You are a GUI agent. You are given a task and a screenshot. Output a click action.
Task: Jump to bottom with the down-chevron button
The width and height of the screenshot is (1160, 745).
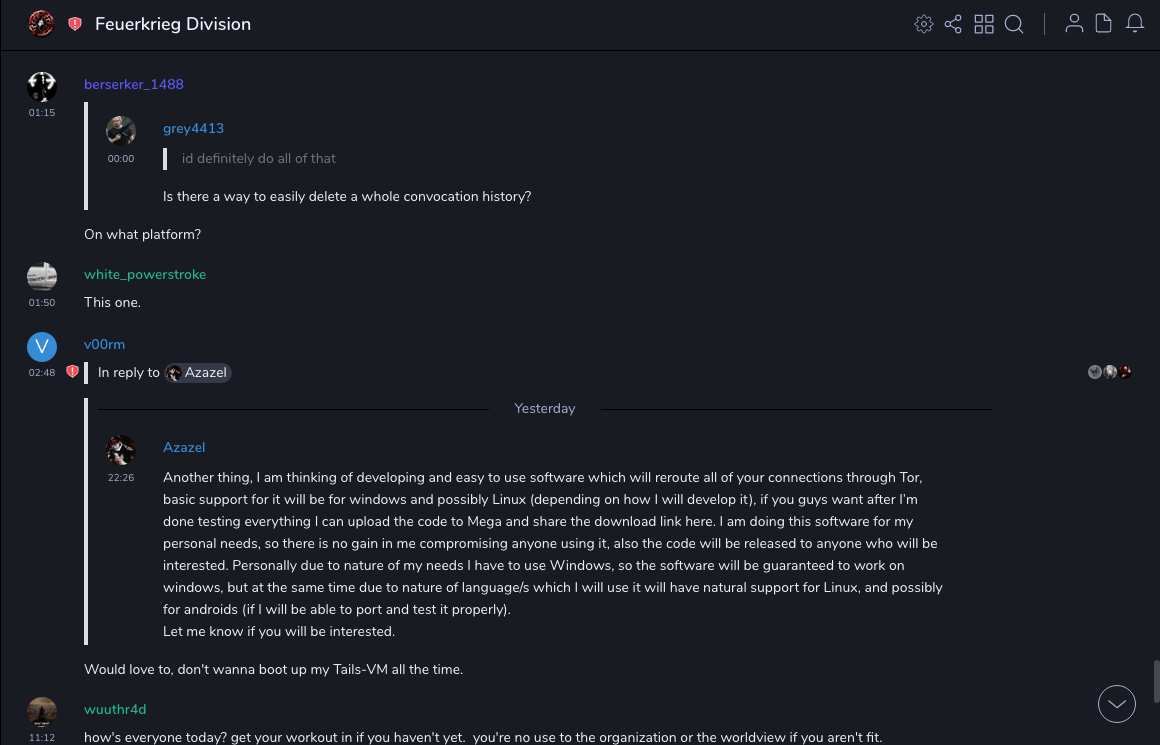(1117, 704)
